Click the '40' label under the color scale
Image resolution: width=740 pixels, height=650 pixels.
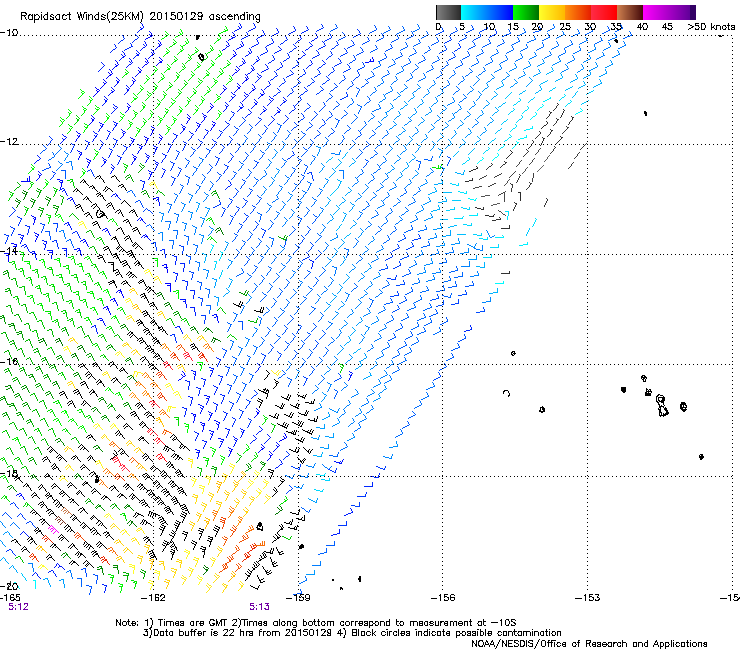pos(642,27)
